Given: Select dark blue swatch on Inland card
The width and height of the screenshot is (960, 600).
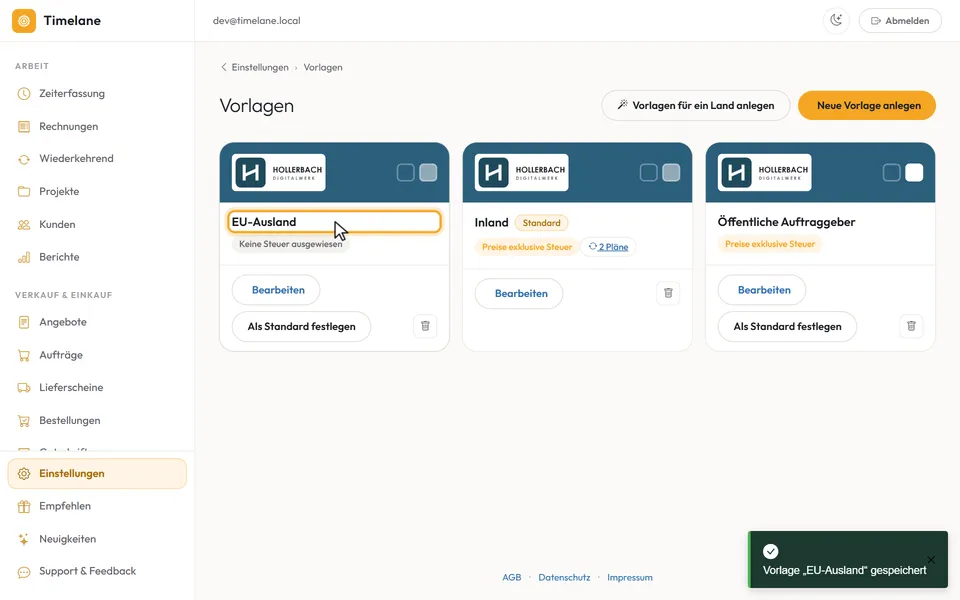Looking at the screenshot, I should click(648, 173).
